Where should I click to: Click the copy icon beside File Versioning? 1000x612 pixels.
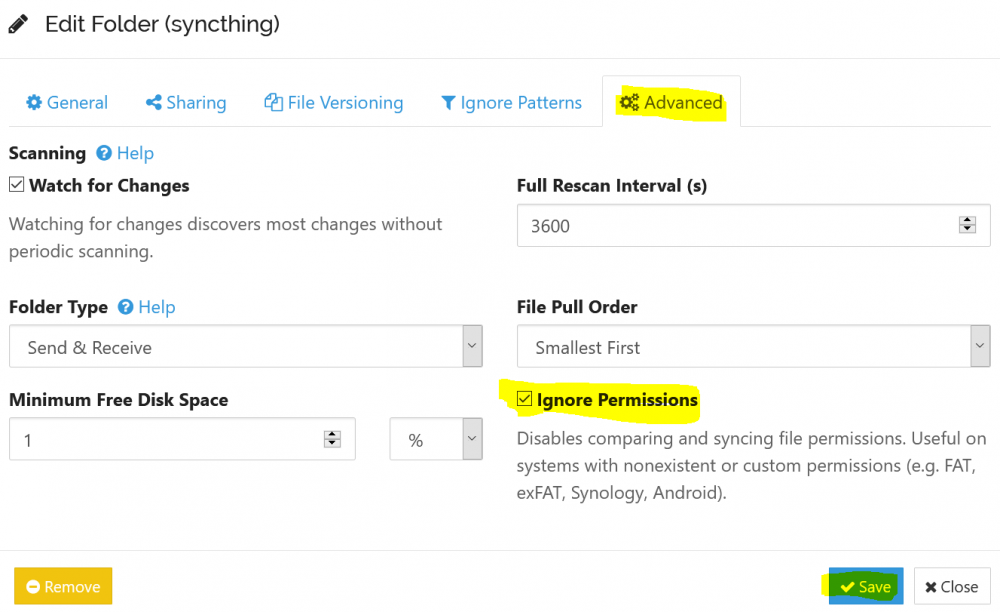274,102
